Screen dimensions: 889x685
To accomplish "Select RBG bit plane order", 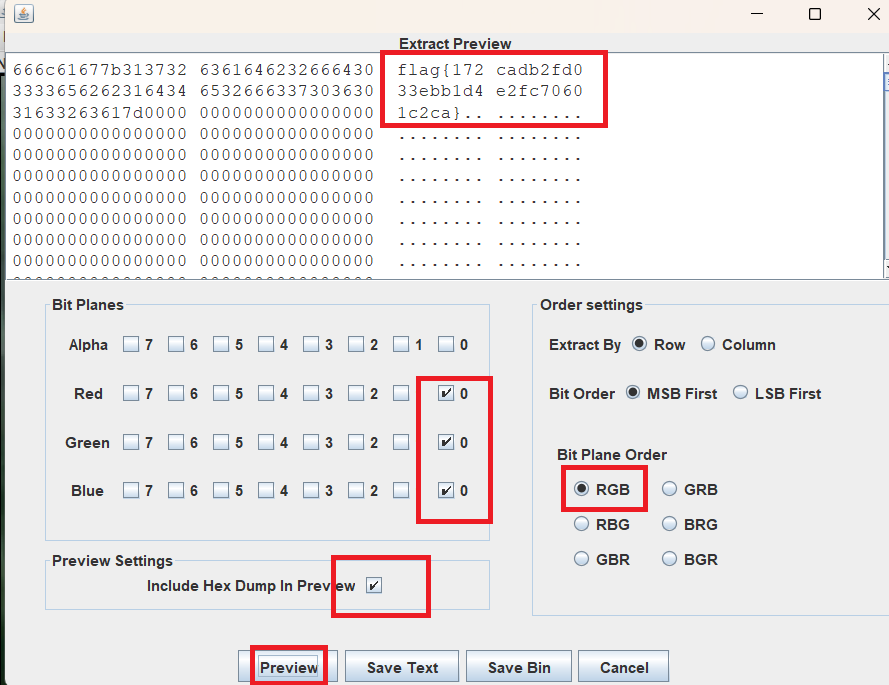I will coord(581,524).
